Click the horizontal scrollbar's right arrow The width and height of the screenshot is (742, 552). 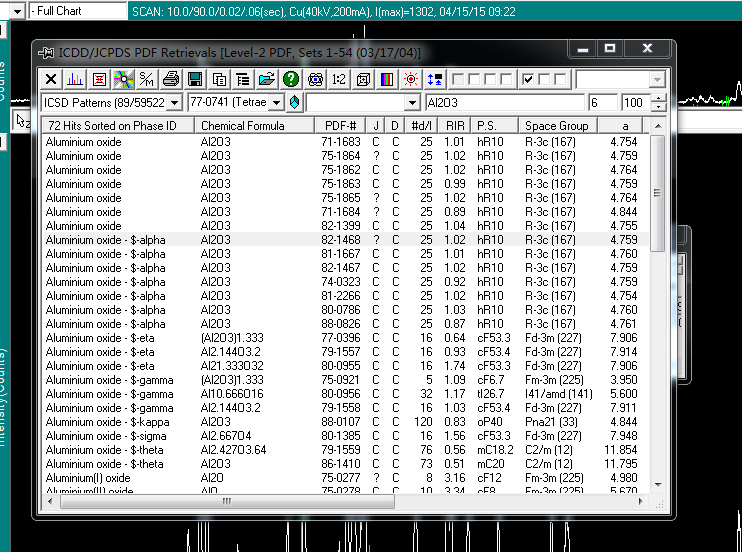point(641,501)
